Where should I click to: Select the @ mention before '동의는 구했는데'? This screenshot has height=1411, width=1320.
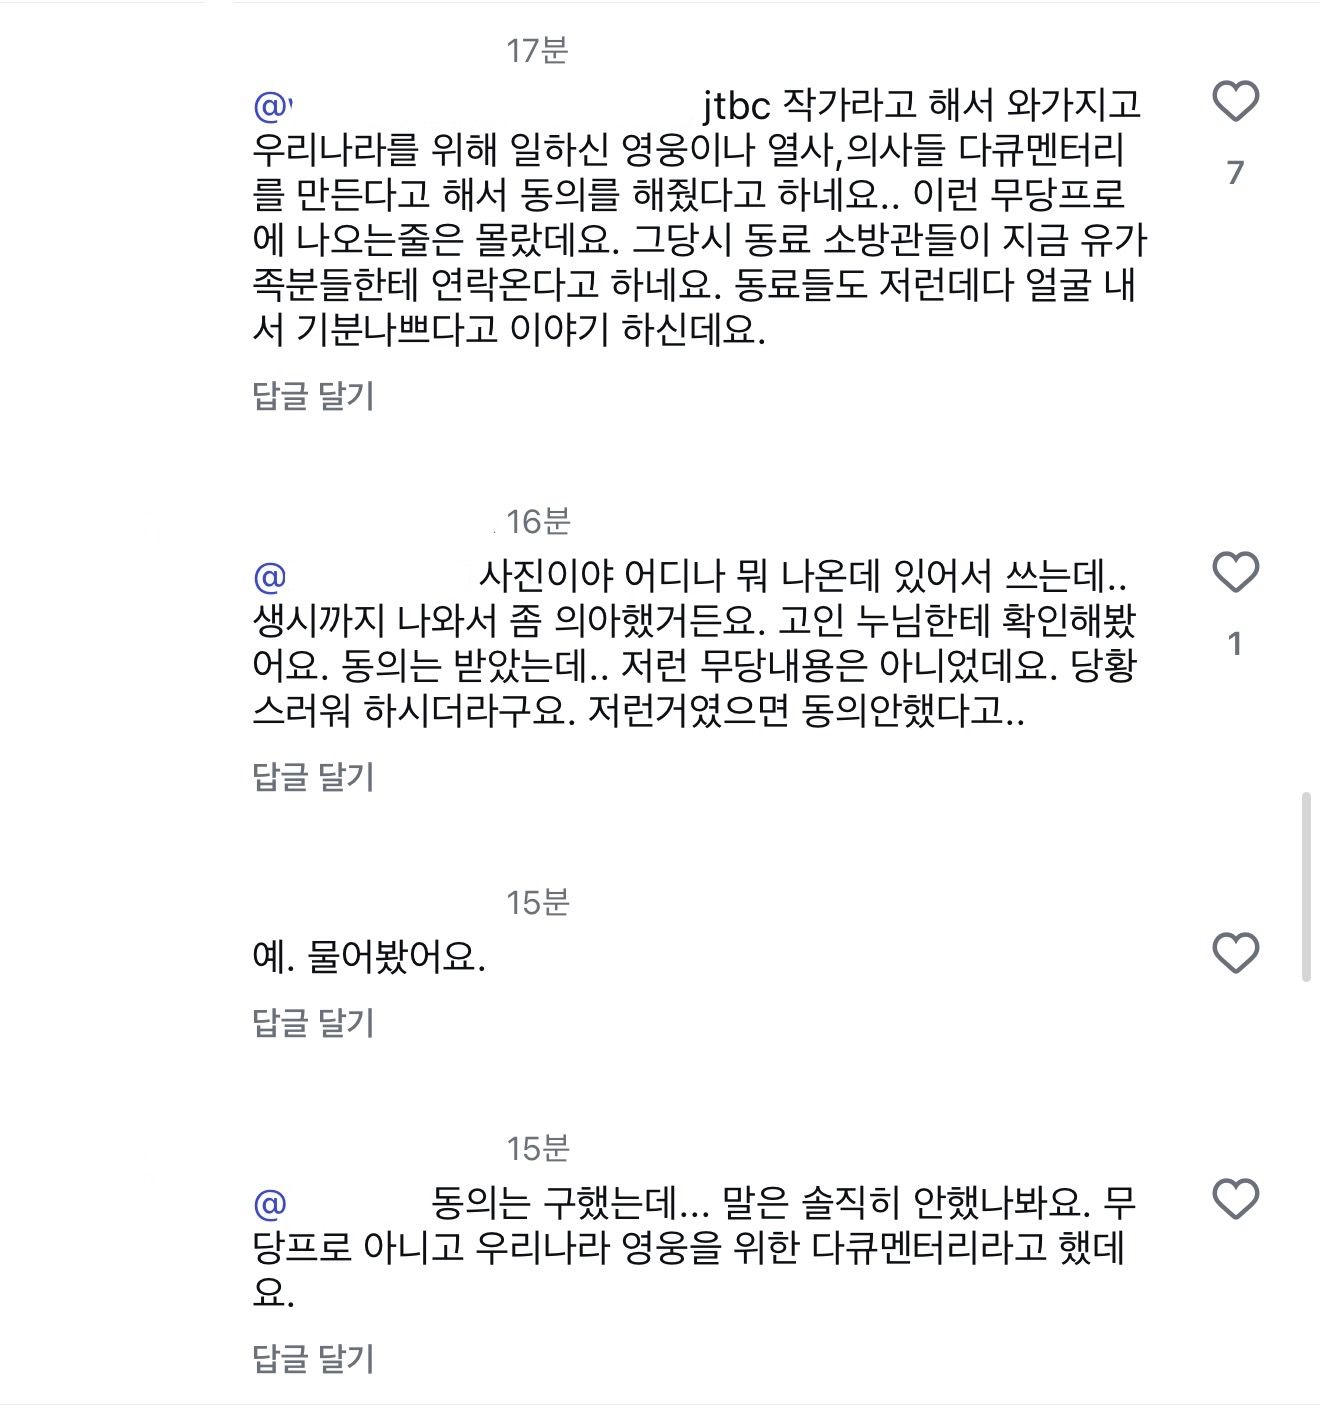pos(270,1204)
